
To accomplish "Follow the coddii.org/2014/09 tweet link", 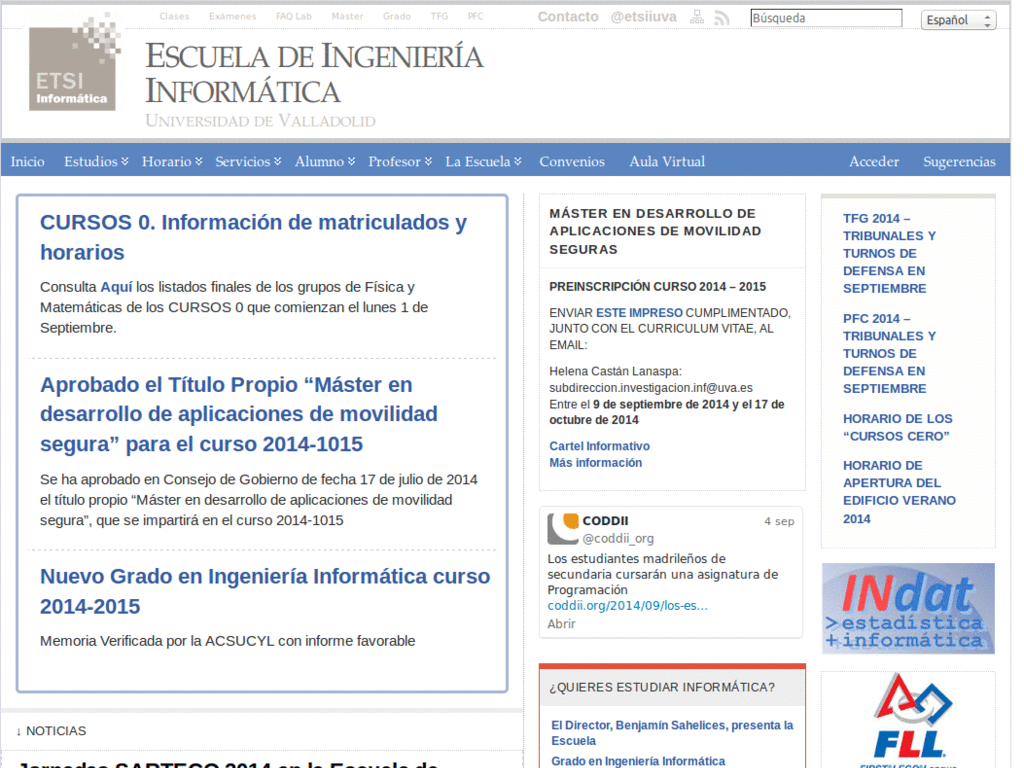I will (627, 605).
